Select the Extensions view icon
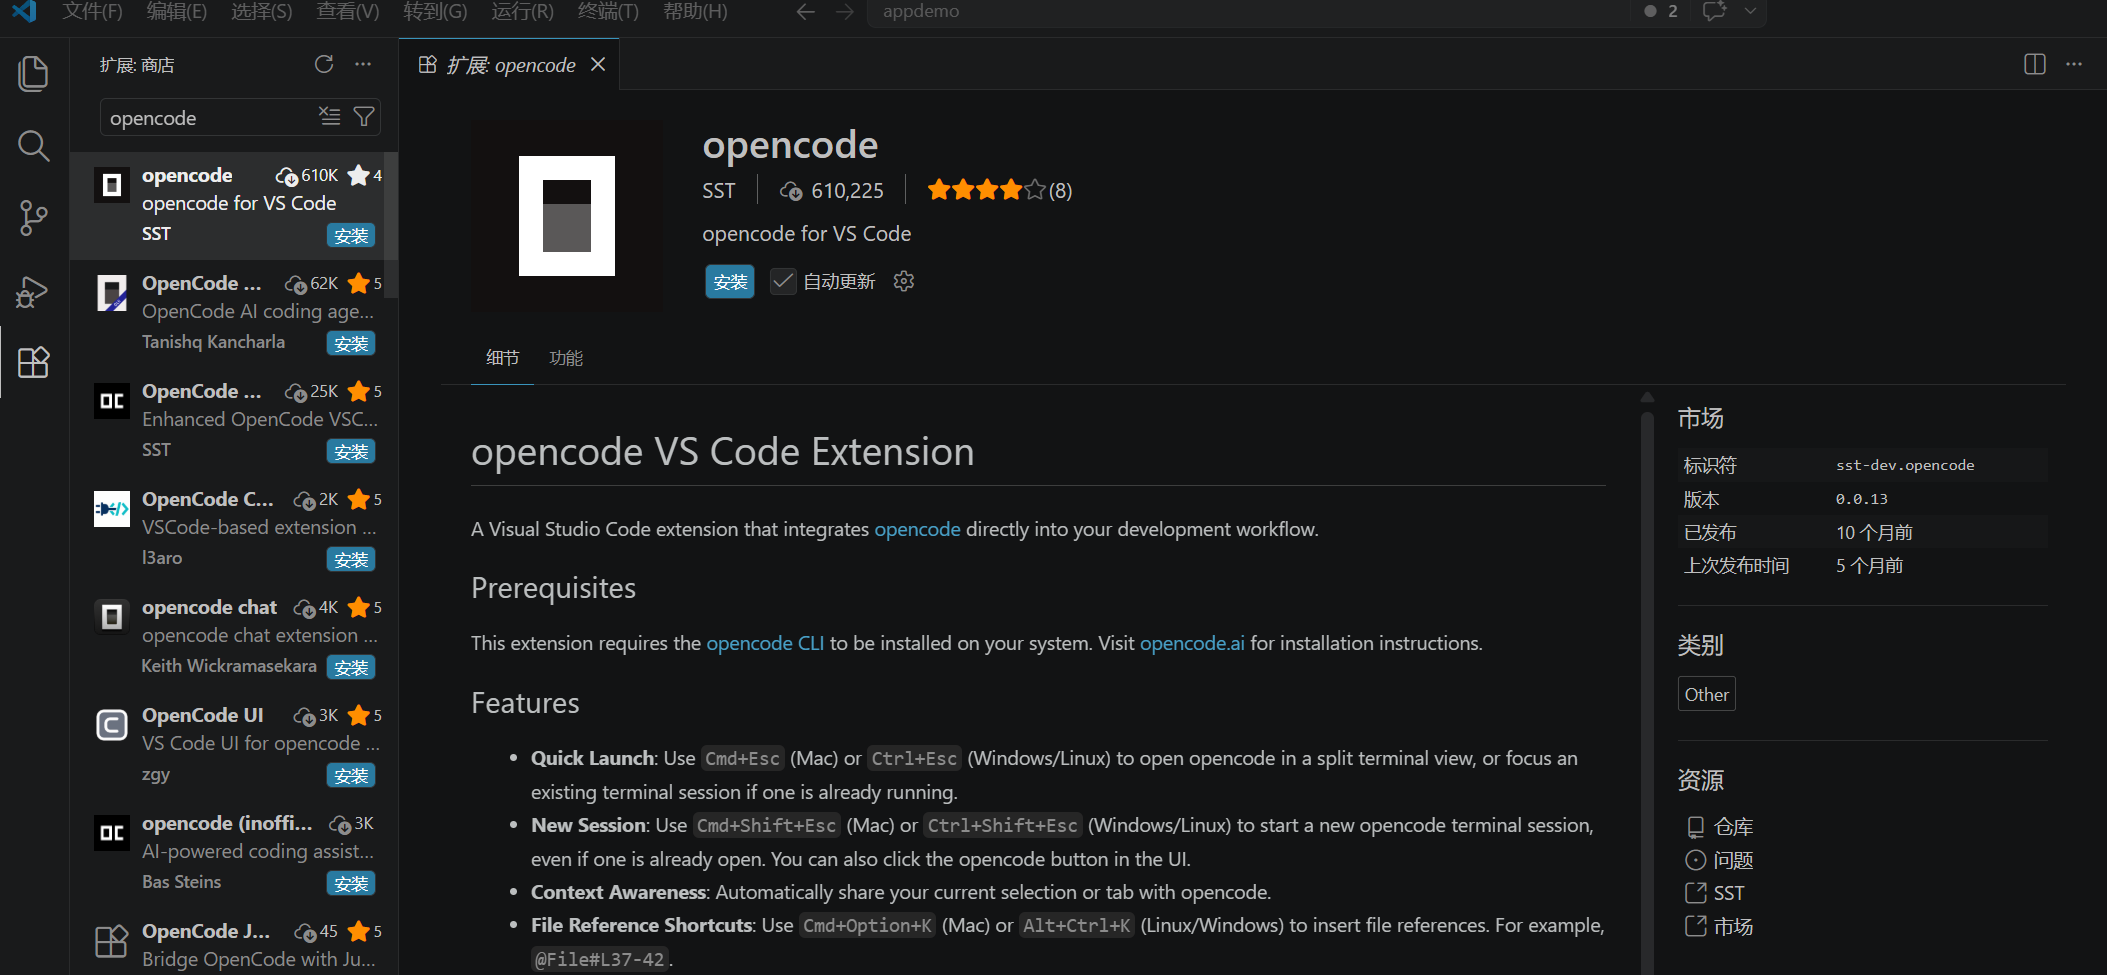 [x=33, y=362]
